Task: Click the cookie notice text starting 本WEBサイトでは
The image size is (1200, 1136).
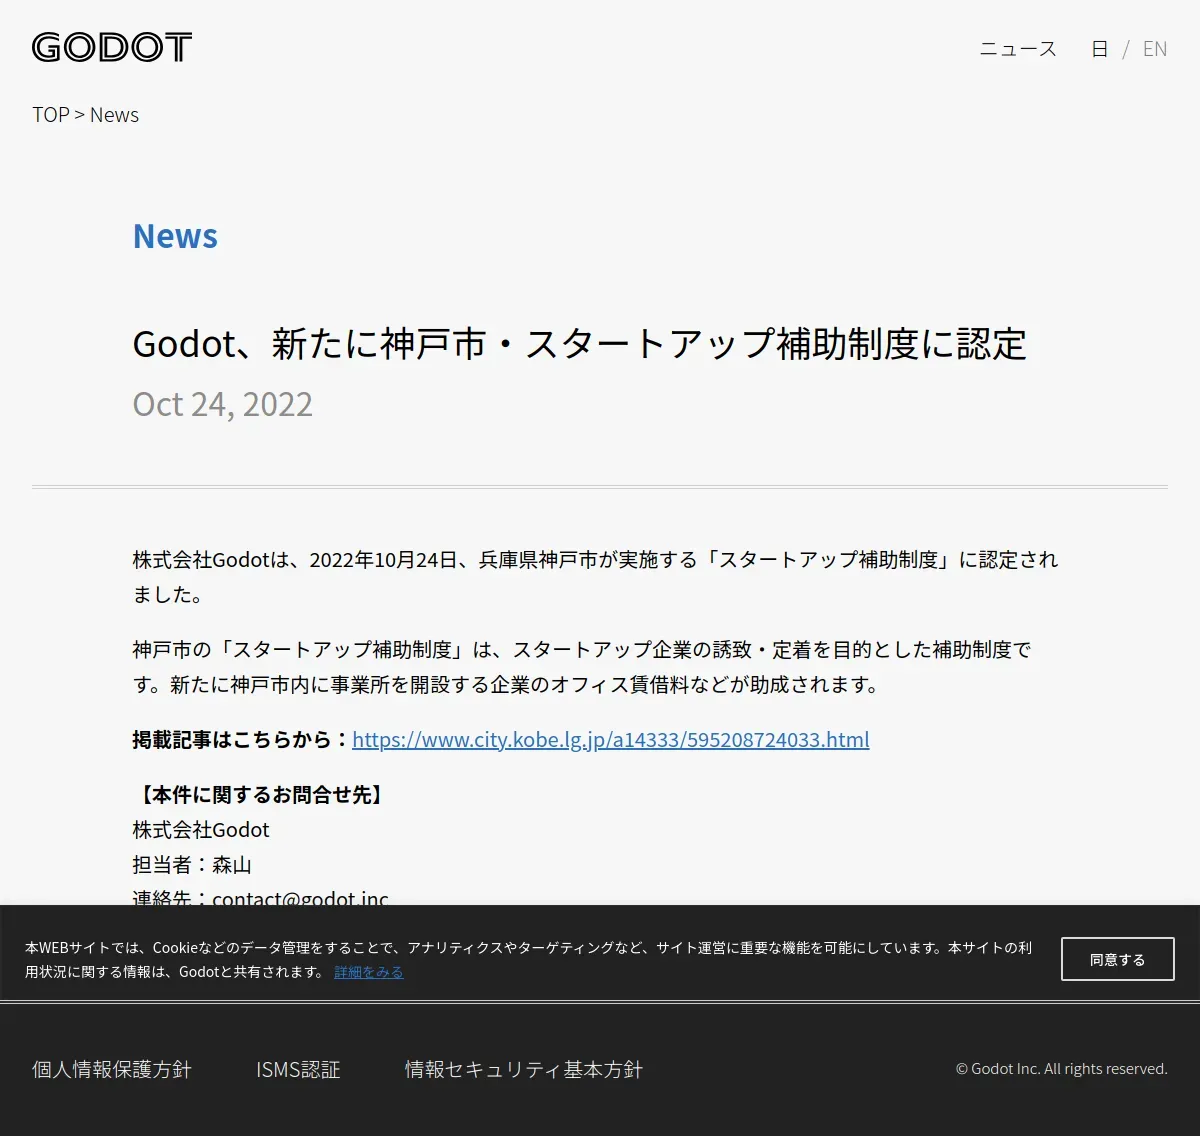Action: (x=528, y=959)
